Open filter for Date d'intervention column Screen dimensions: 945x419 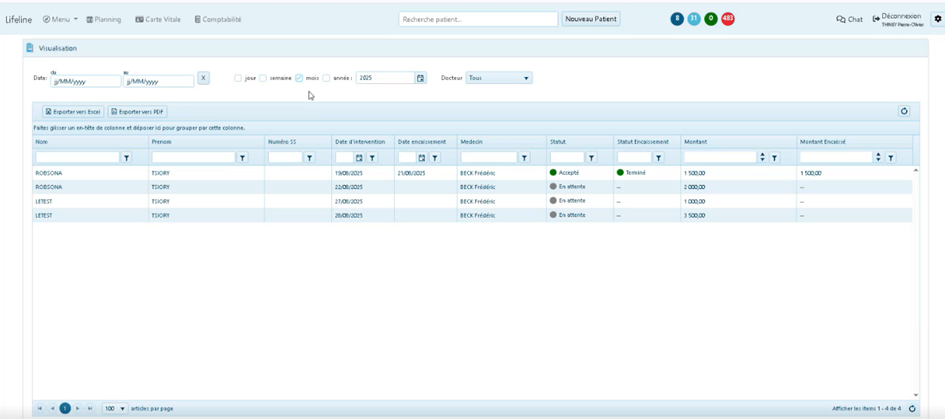pyautogui.click(x=372, y=157)
